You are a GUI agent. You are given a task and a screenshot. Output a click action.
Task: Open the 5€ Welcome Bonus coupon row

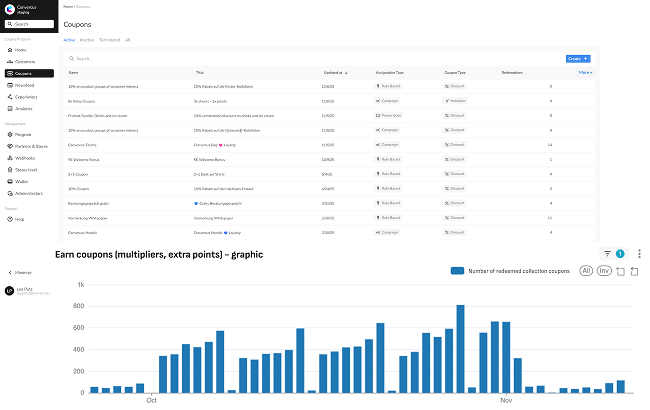330,160
